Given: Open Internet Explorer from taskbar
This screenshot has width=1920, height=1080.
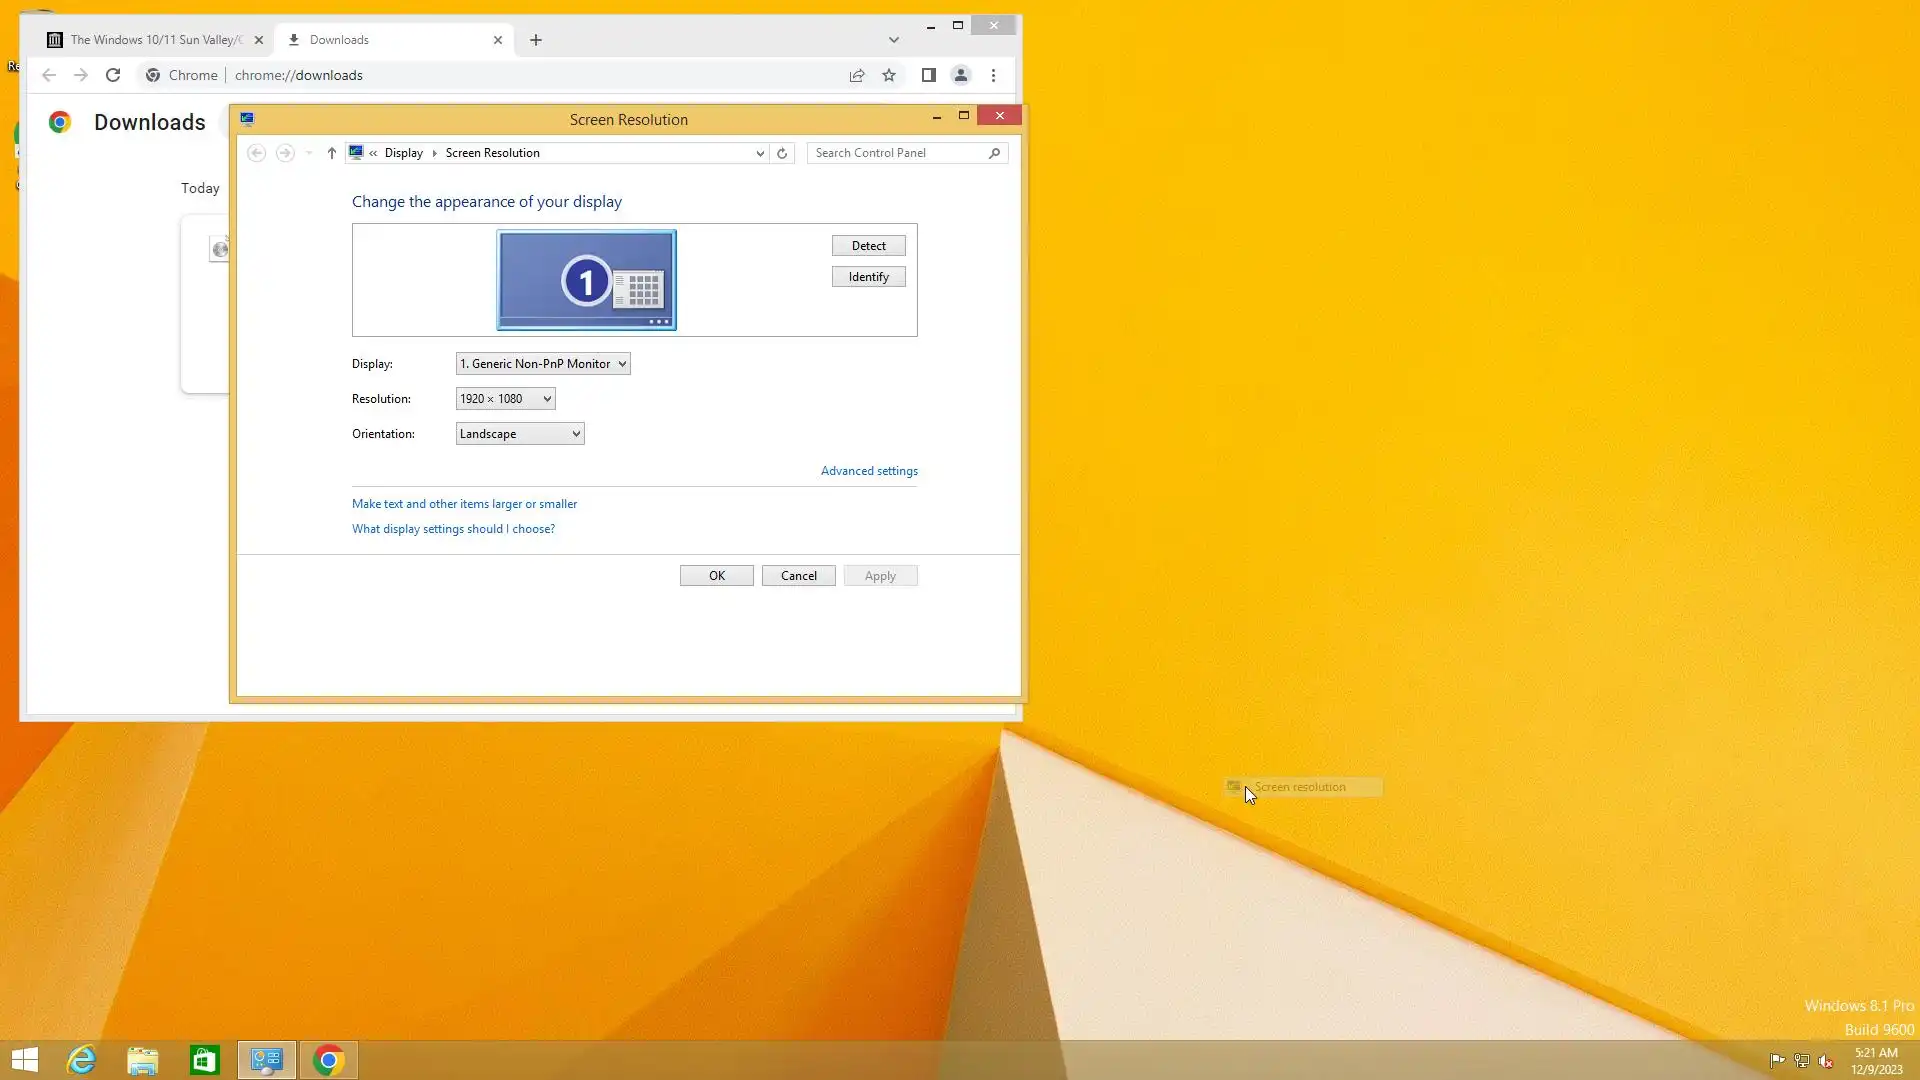Looking at the screenshot, I should [x=81, y=1060].
